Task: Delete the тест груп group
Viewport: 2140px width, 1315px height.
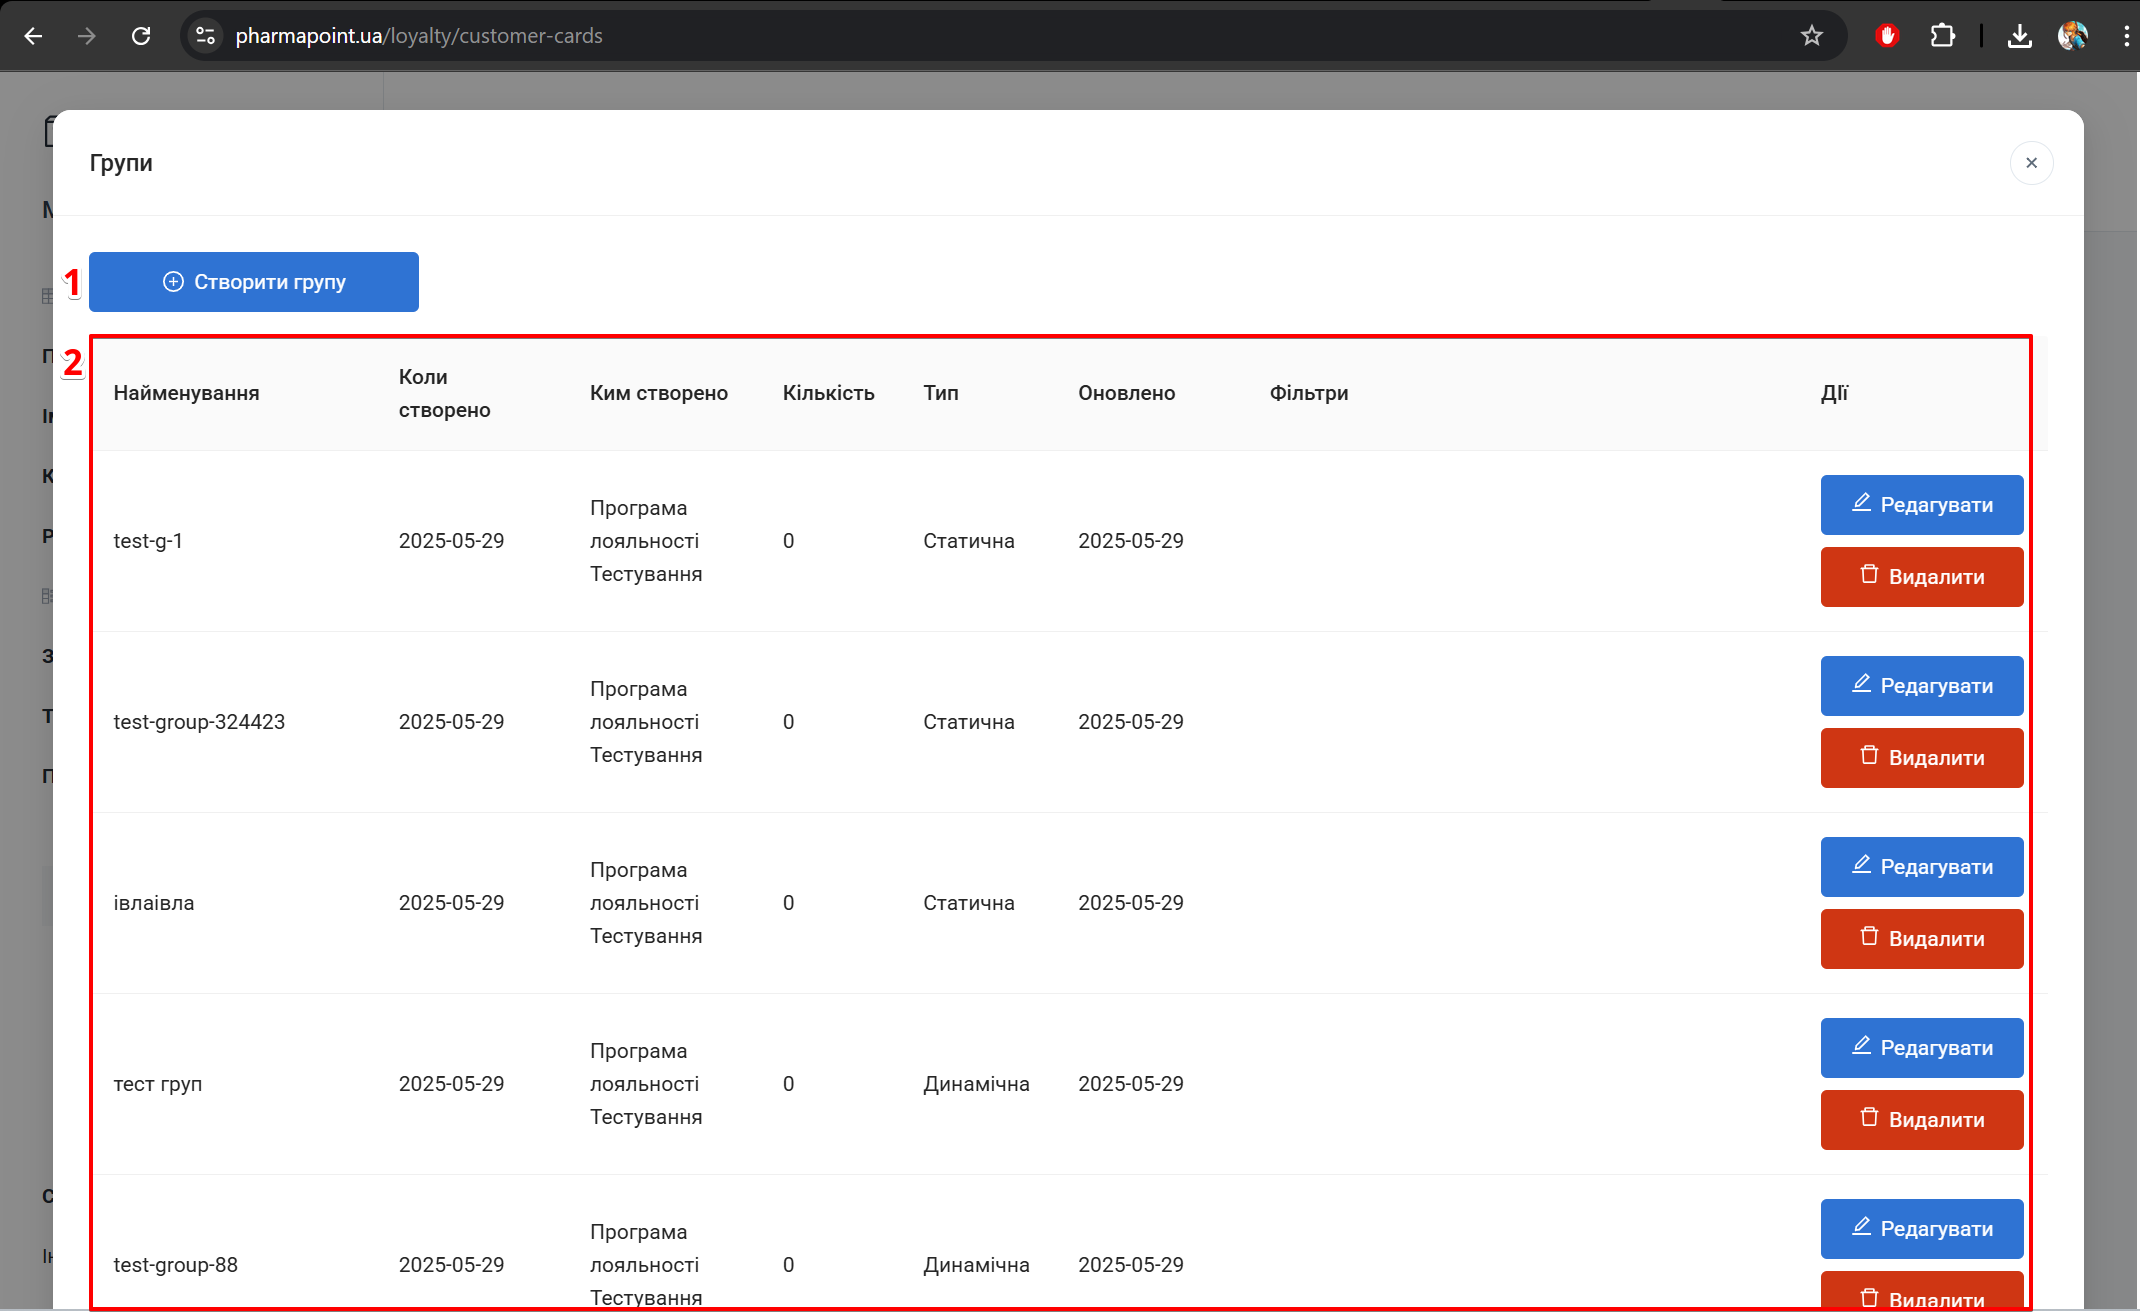Action: click(x=1921, y=1120)
